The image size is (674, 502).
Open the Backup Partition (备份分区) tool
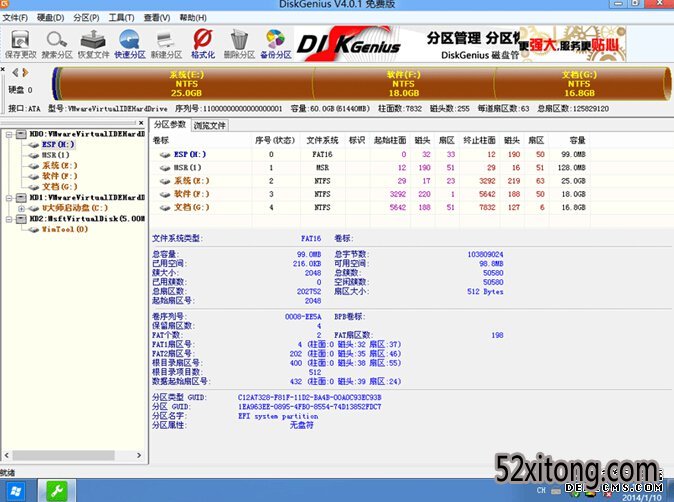pyautogui.click(x=276, y=43)
